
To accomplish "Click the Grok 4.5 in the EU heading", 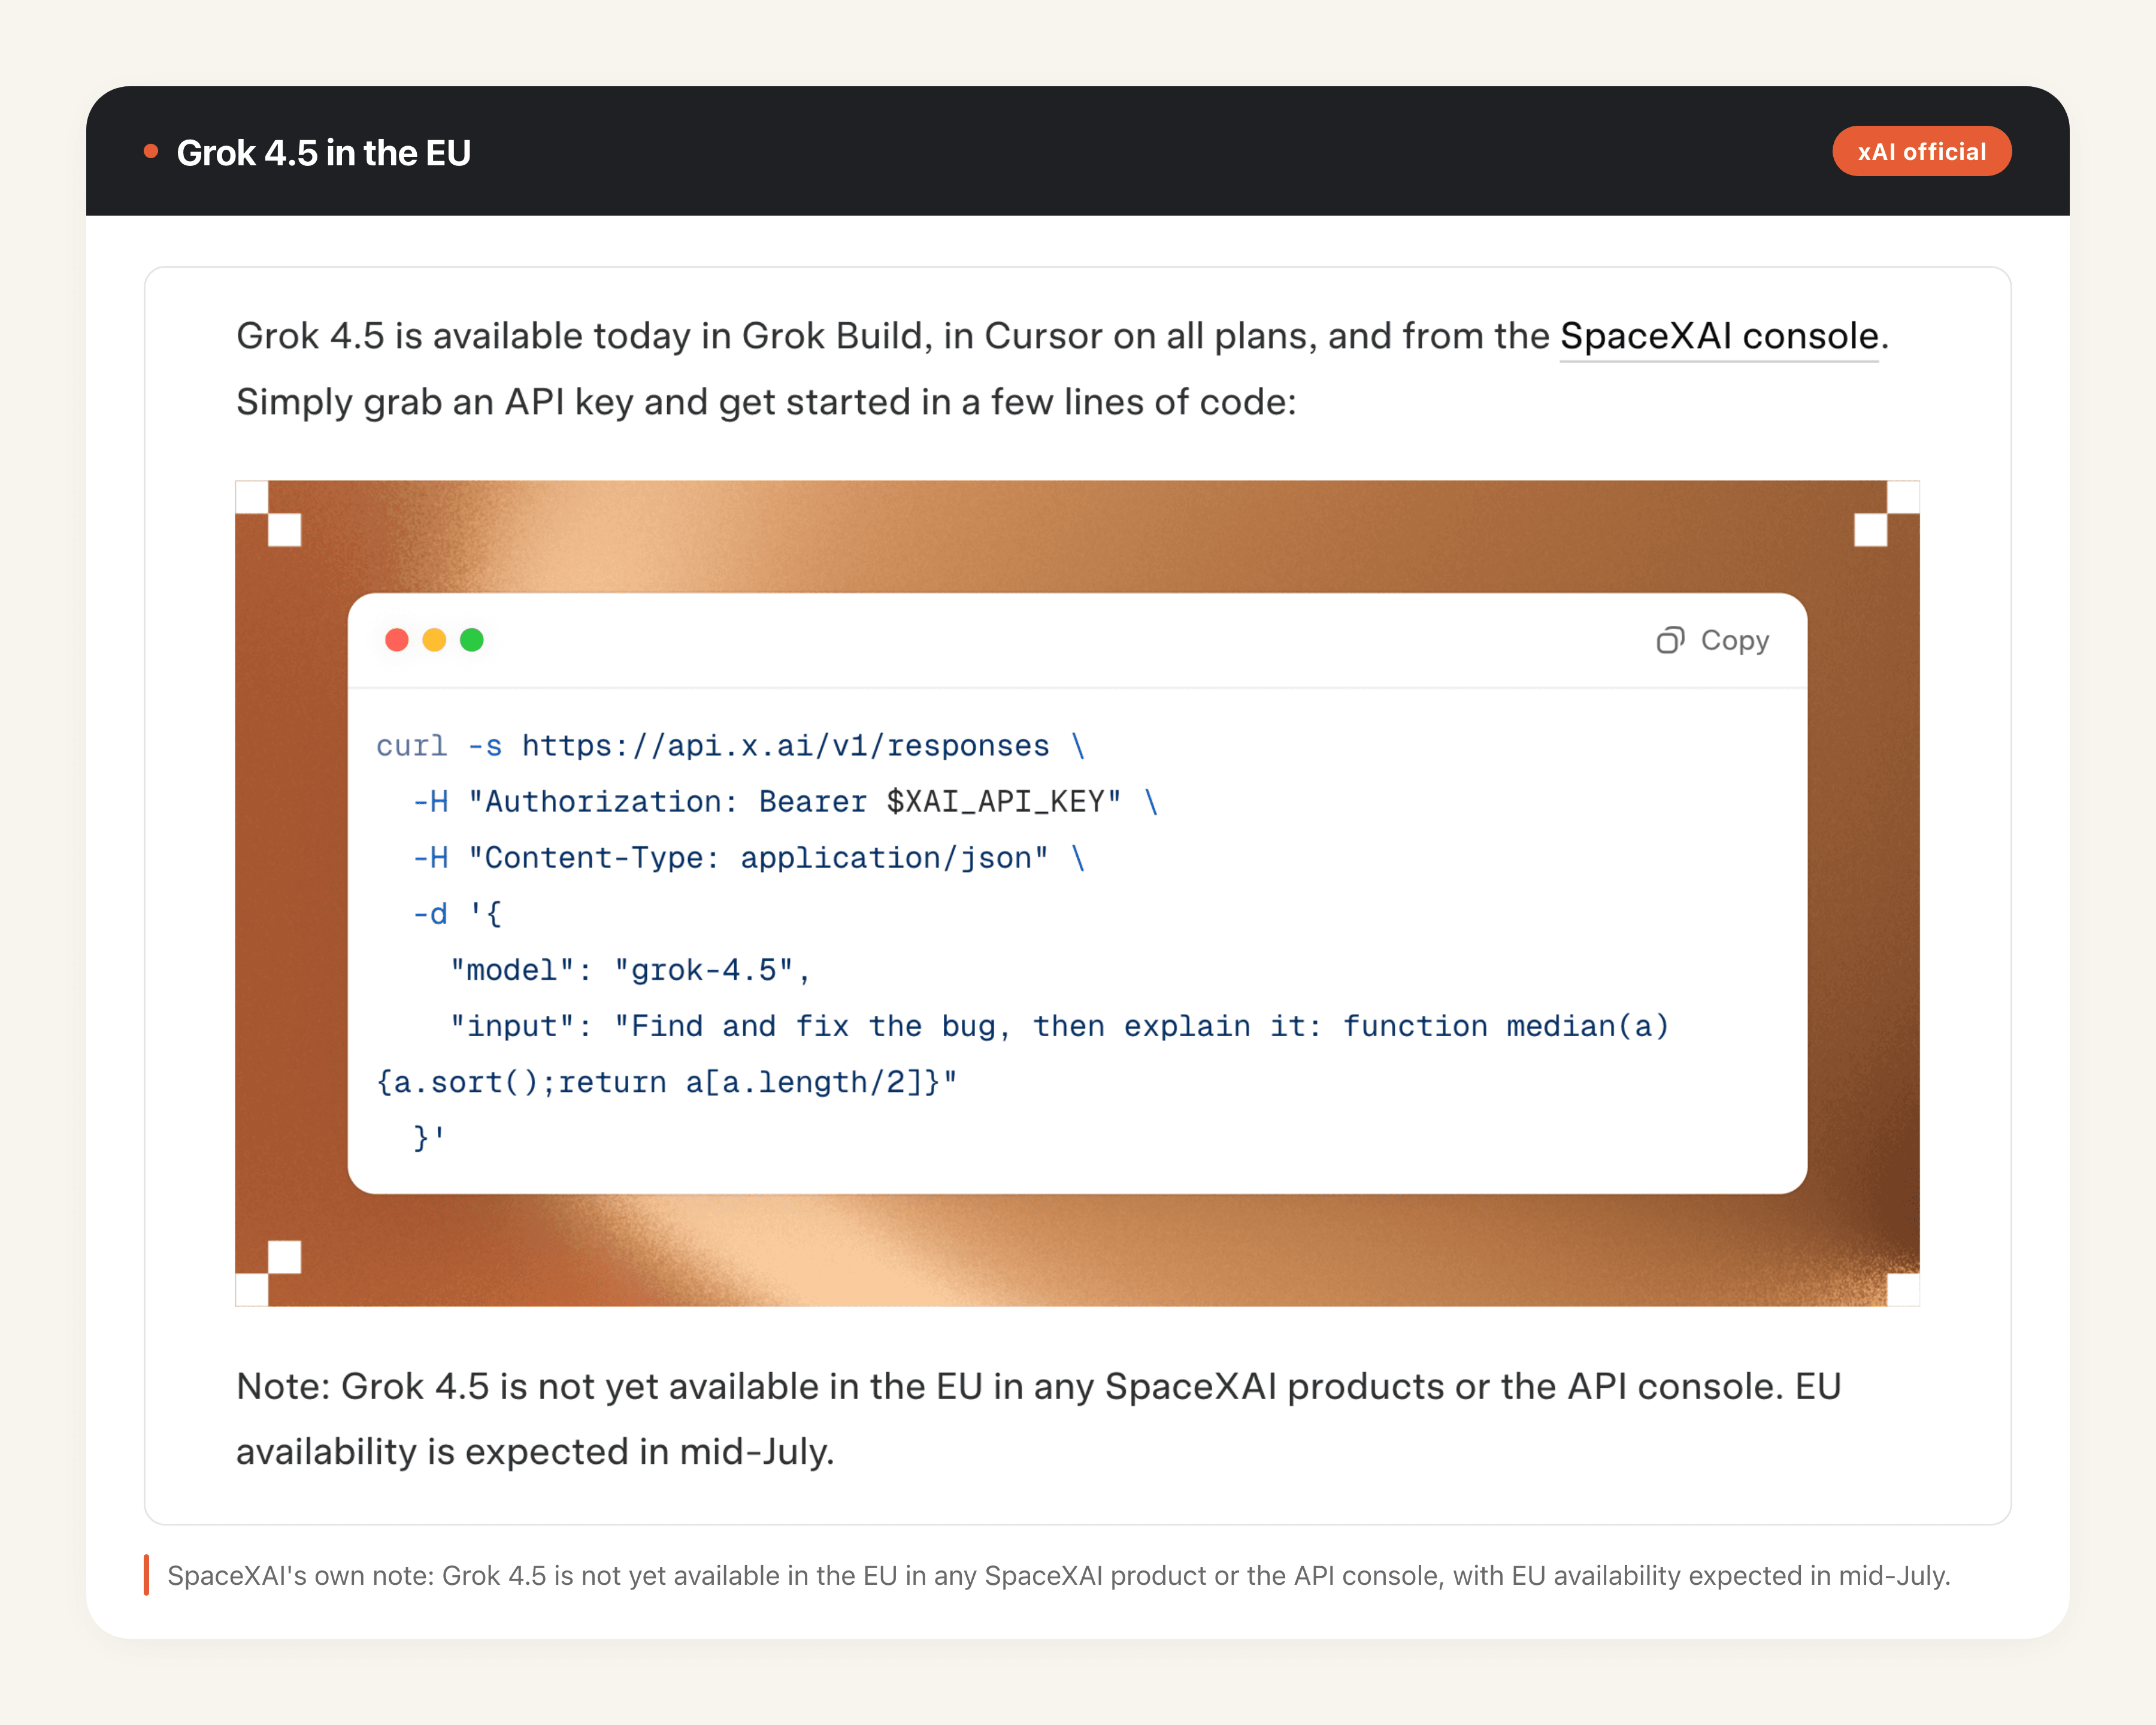I will pos(323,153).
